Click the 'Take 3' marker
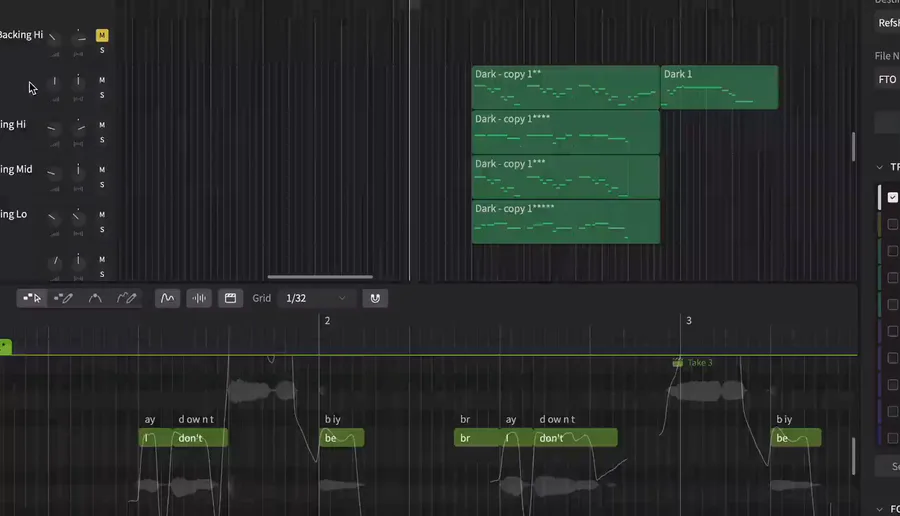Image resolution: width=900 pixels, height=516 pixels. click(693, 363)
